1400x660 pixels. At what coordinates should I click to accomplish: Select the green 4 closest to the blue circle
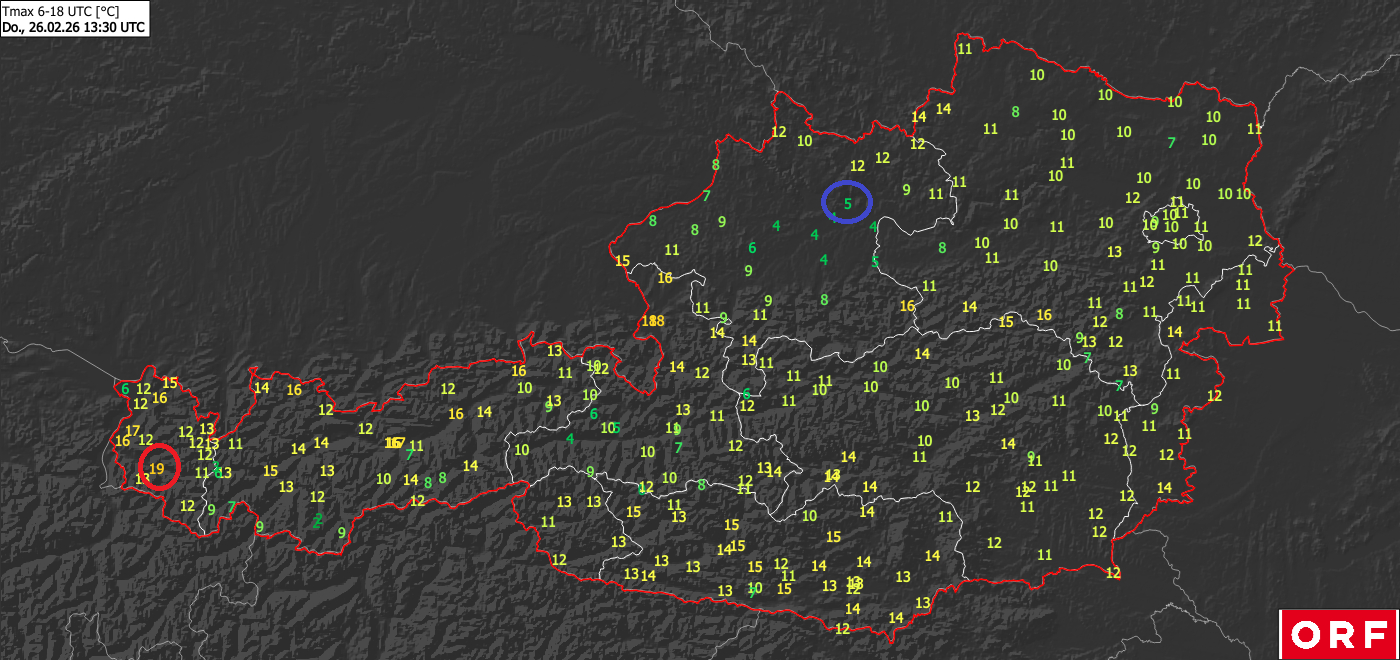834,217
